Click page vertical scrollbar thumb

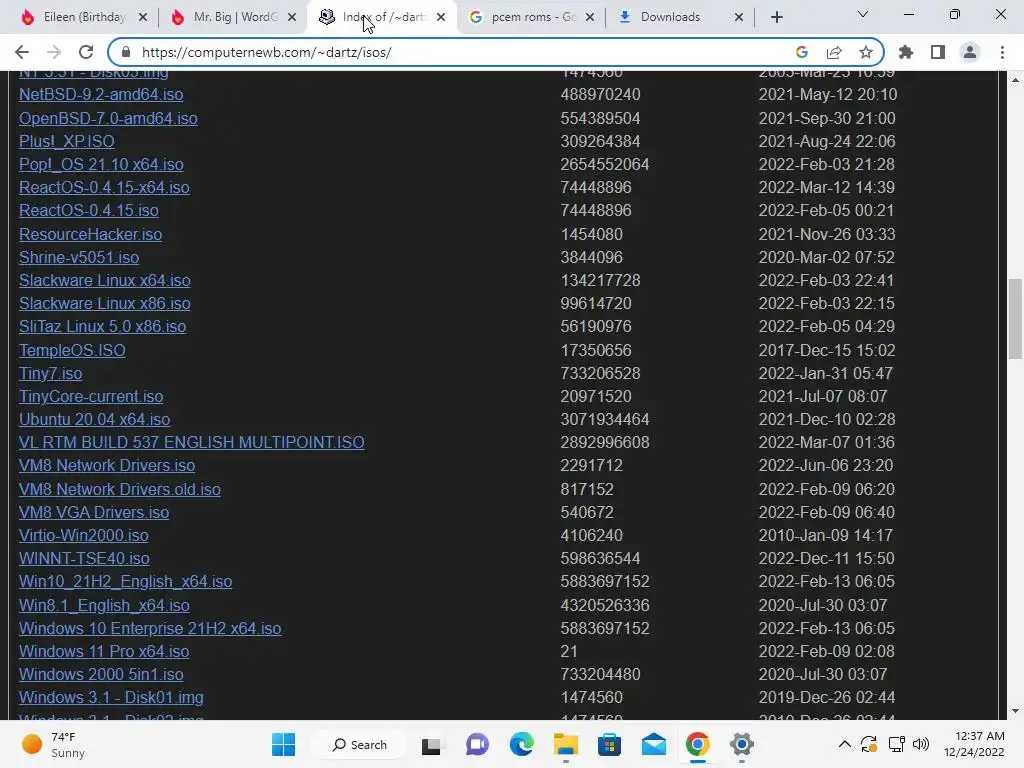[1015, 319]
